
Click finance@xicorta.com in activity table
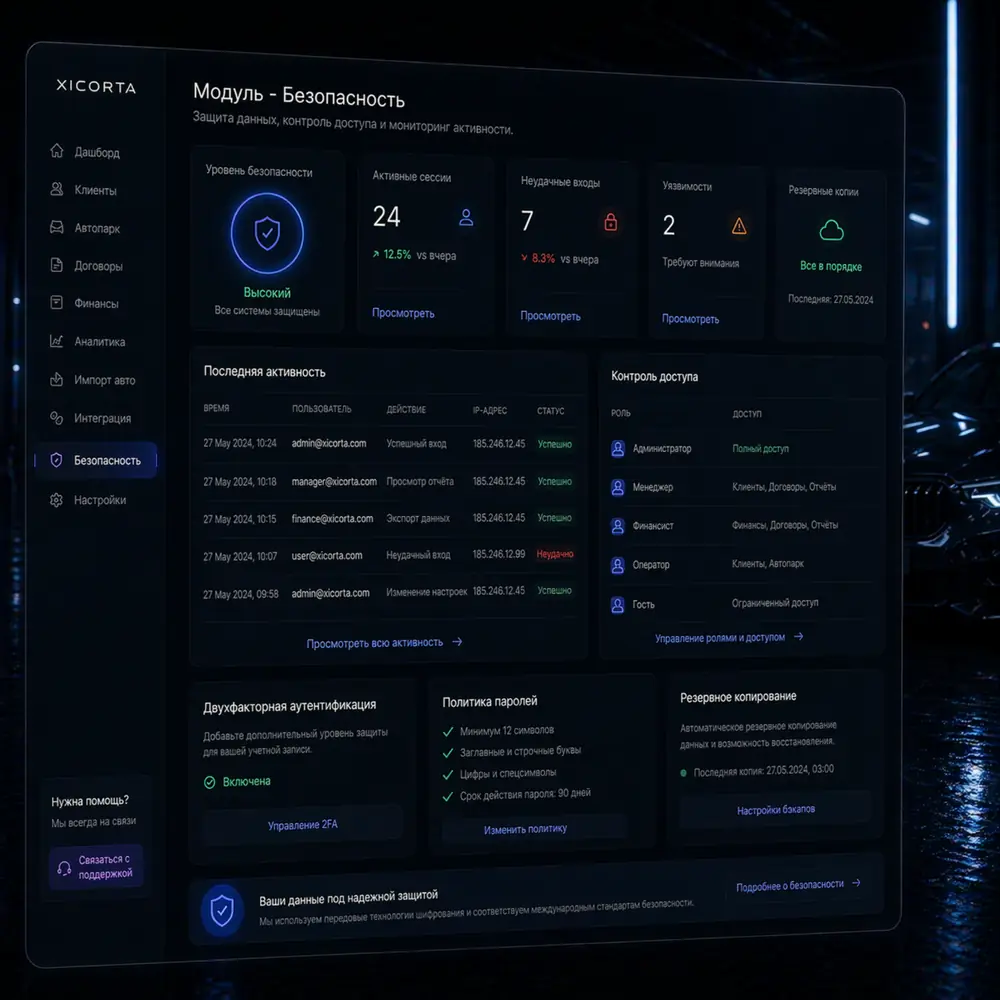click(x=332, y=518)
